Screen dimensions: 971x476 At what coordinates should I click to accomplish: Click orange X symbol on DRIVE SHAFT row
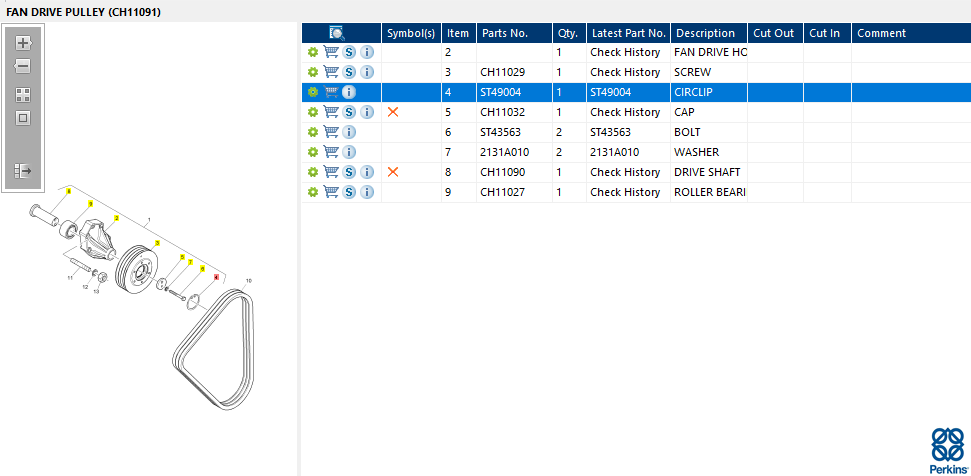tap(393, 172)
